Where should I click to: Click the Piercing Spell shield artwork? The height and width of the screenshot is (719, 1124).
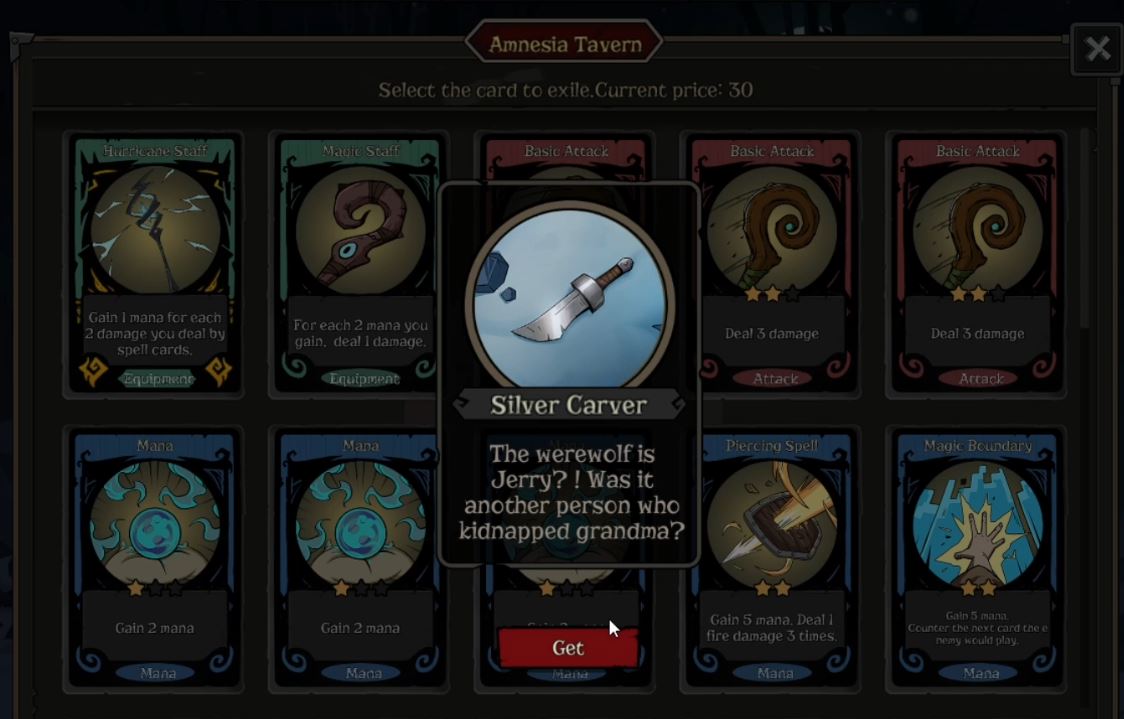point(771,522)
